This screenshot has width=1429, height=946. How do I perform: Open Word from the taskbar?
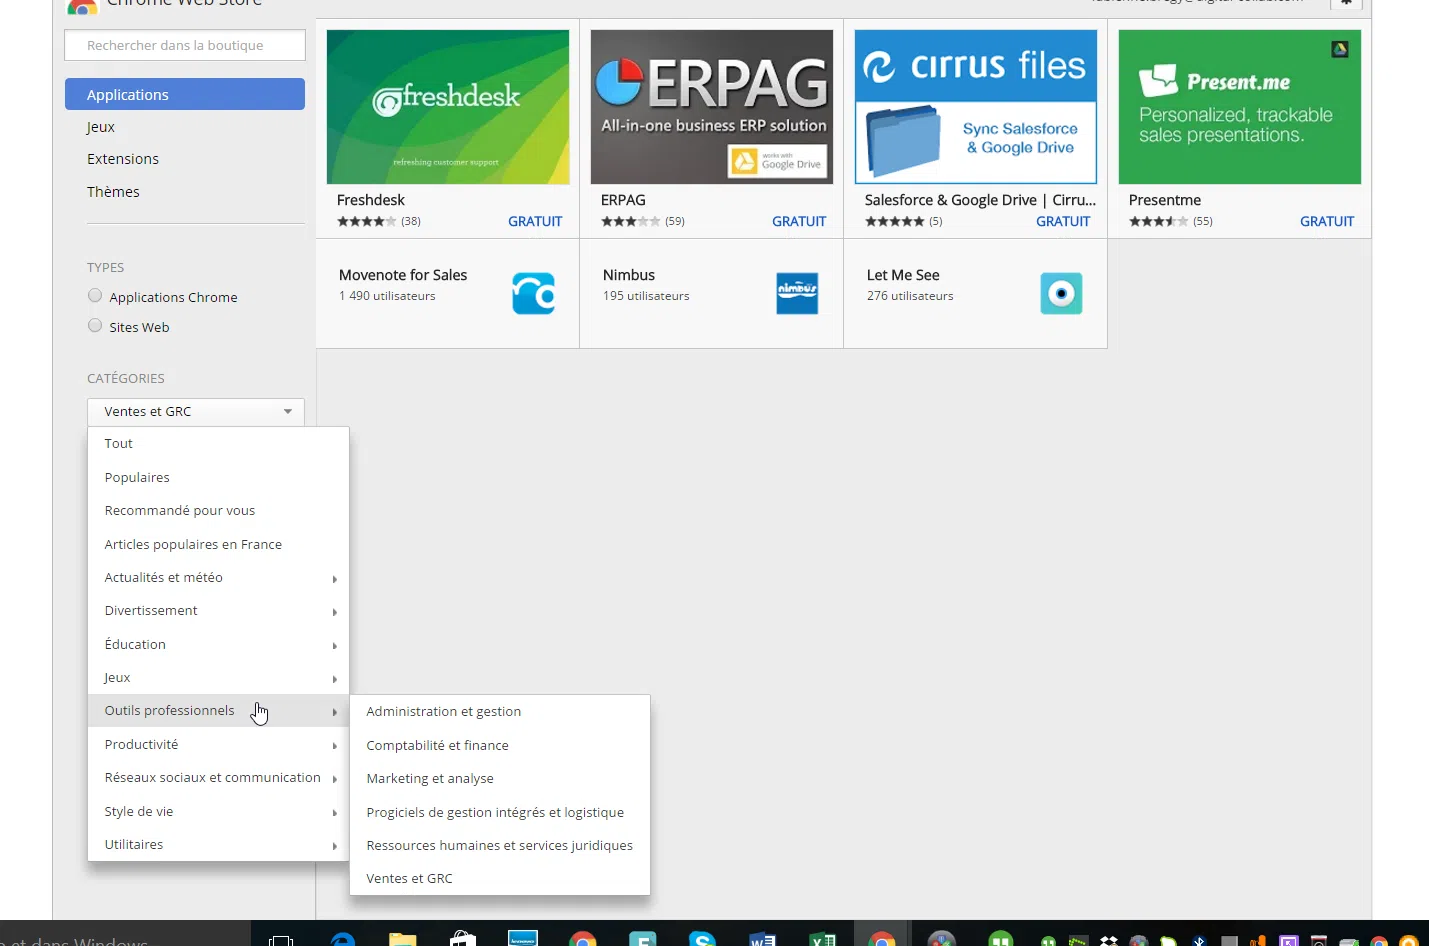[x=762, y=939]
